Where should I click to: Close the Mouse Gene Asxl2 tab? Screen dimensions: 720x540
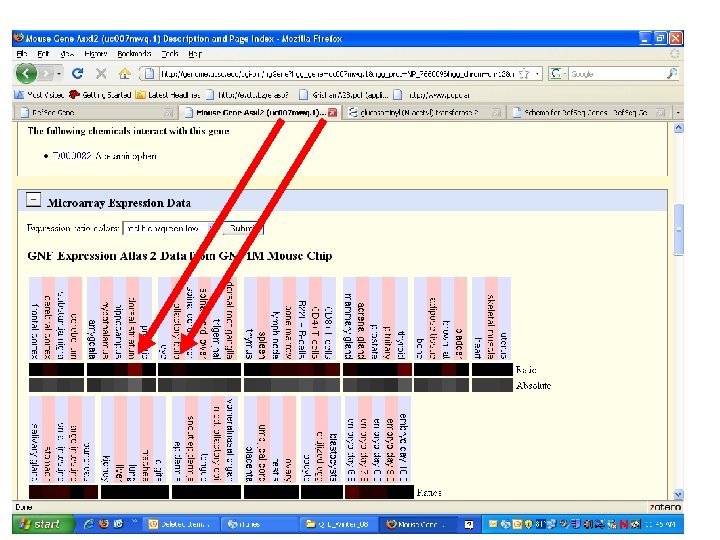coord(332,112)
